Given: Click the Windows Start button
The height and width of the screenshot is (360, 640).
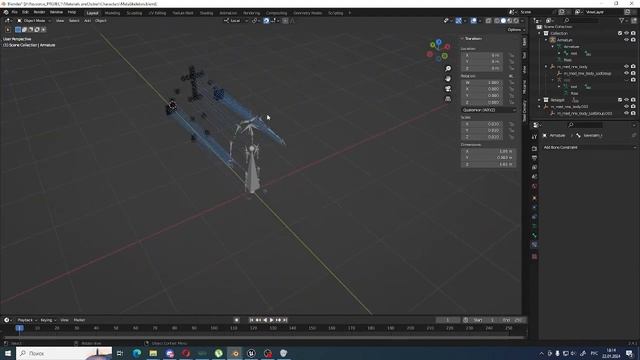Looking at the screenshot, I should (7, 353).
